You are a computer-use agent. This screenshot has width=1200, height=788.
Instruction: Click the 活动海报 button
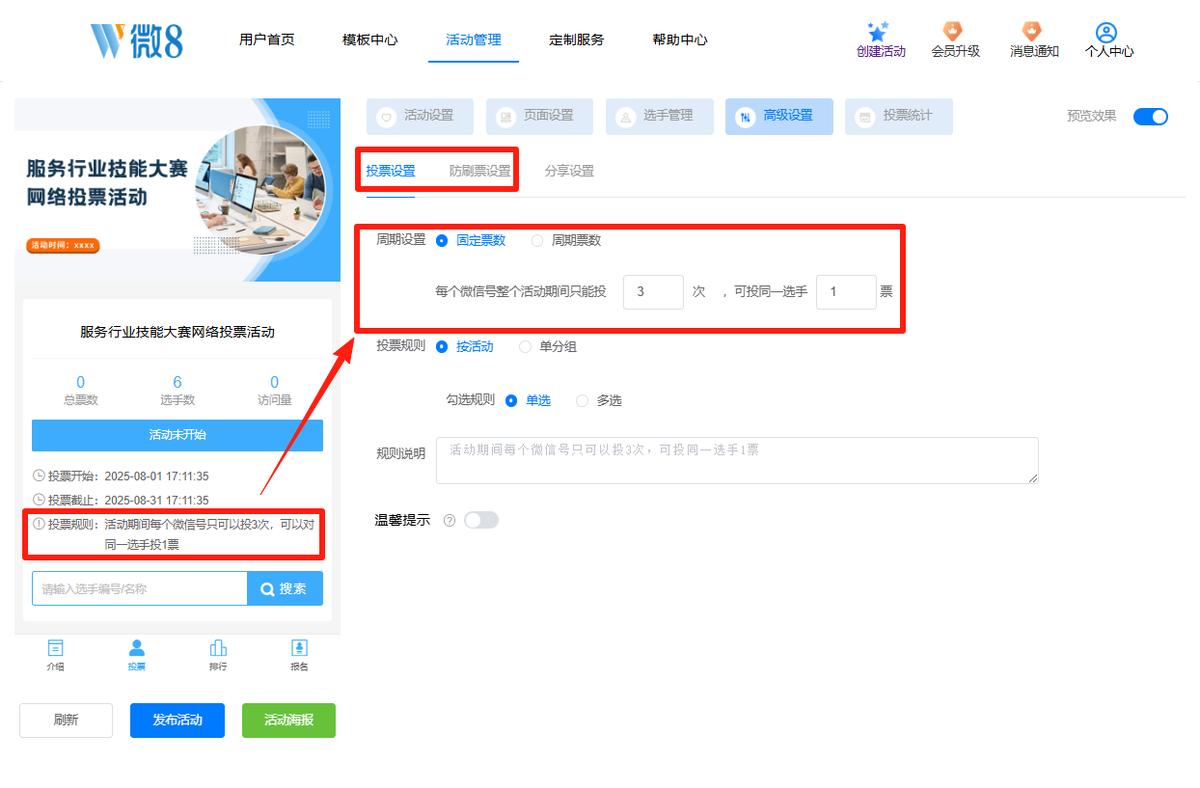289,720
